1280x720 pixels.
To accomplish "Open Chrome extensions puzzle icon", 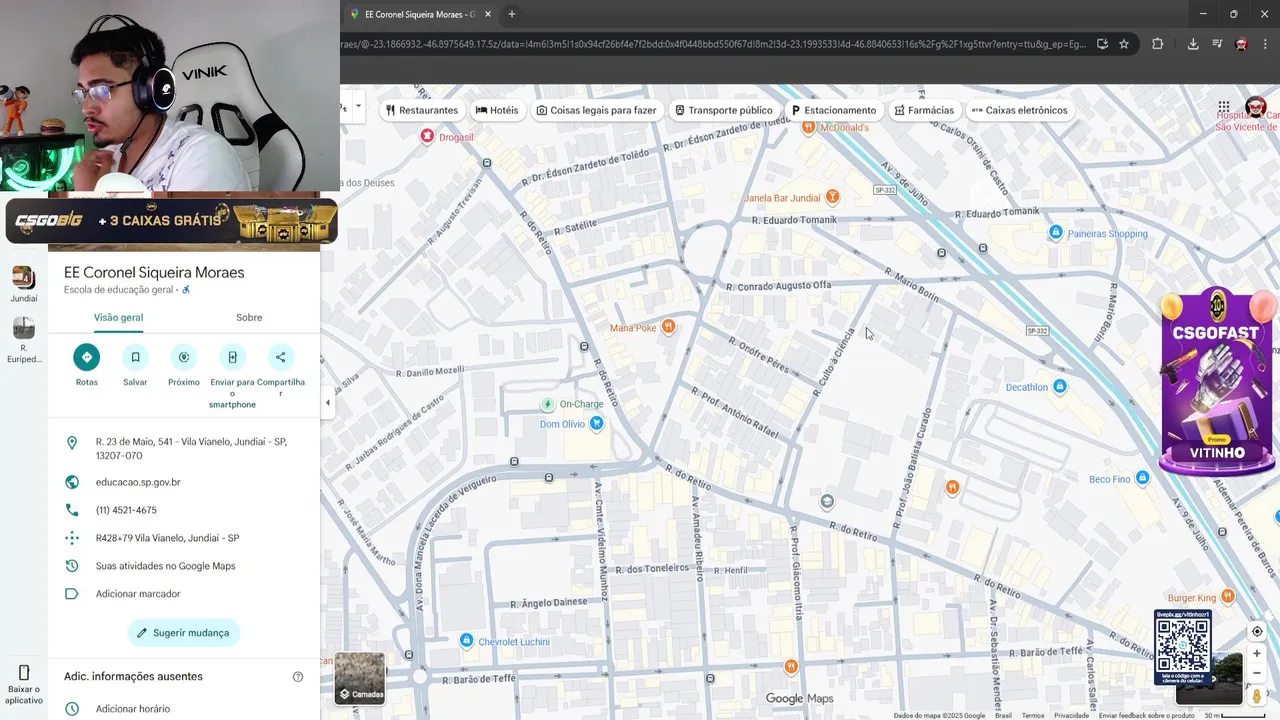I will (1158, 44).
